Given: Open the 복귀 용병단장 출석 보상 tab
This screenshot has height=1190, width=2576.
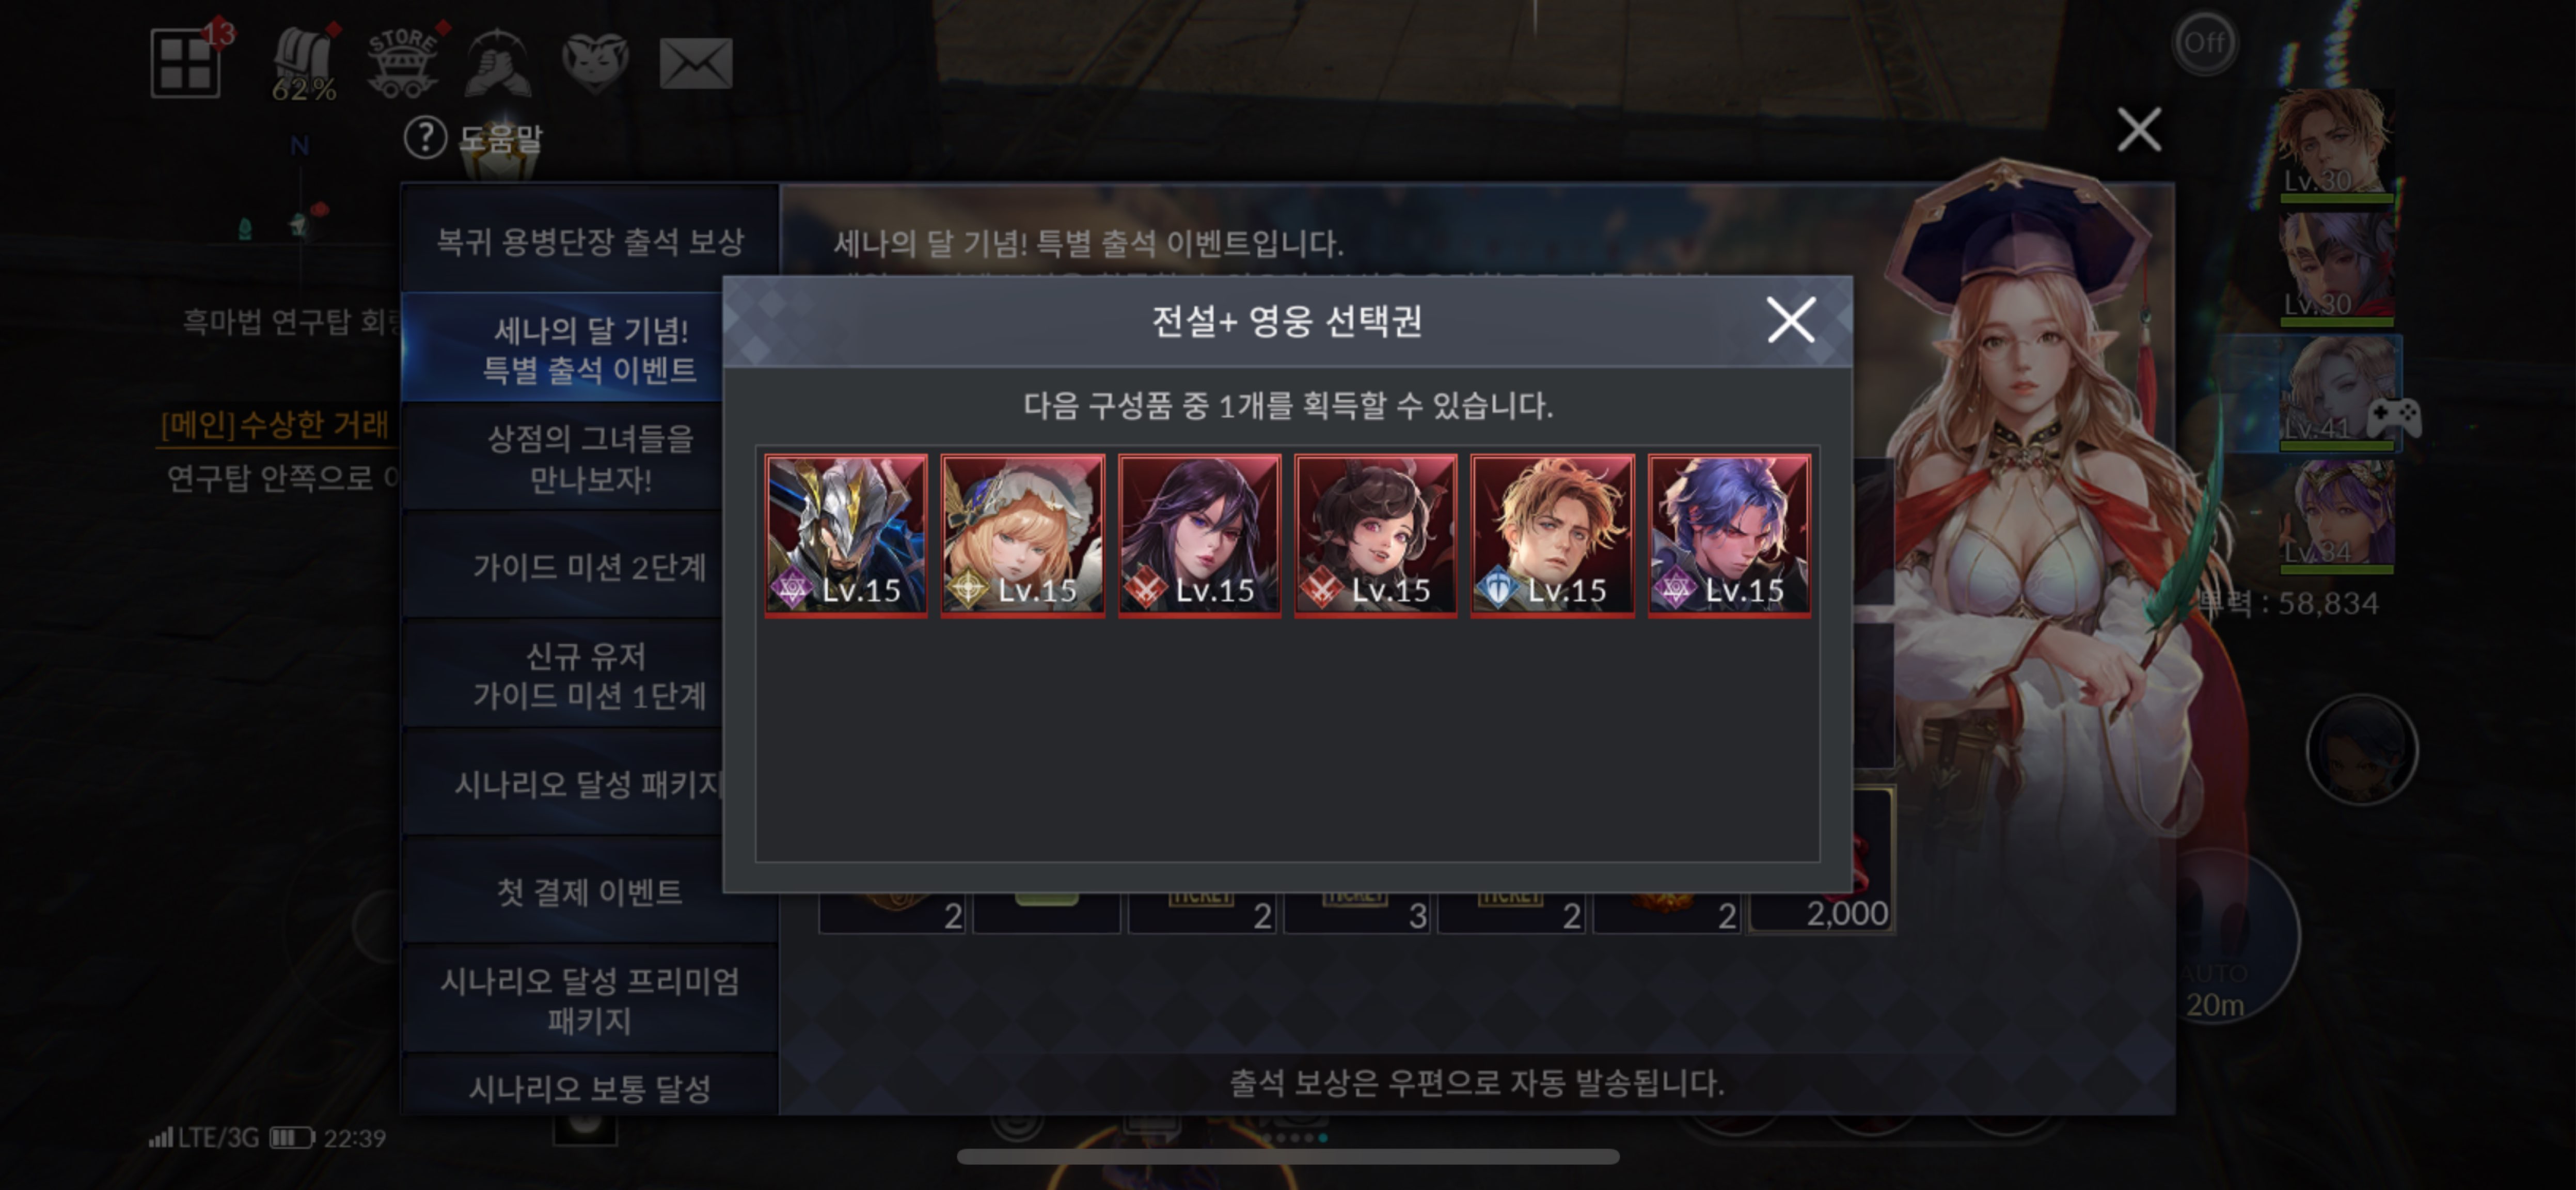Looking at the screenshot, I should (590, 241).
